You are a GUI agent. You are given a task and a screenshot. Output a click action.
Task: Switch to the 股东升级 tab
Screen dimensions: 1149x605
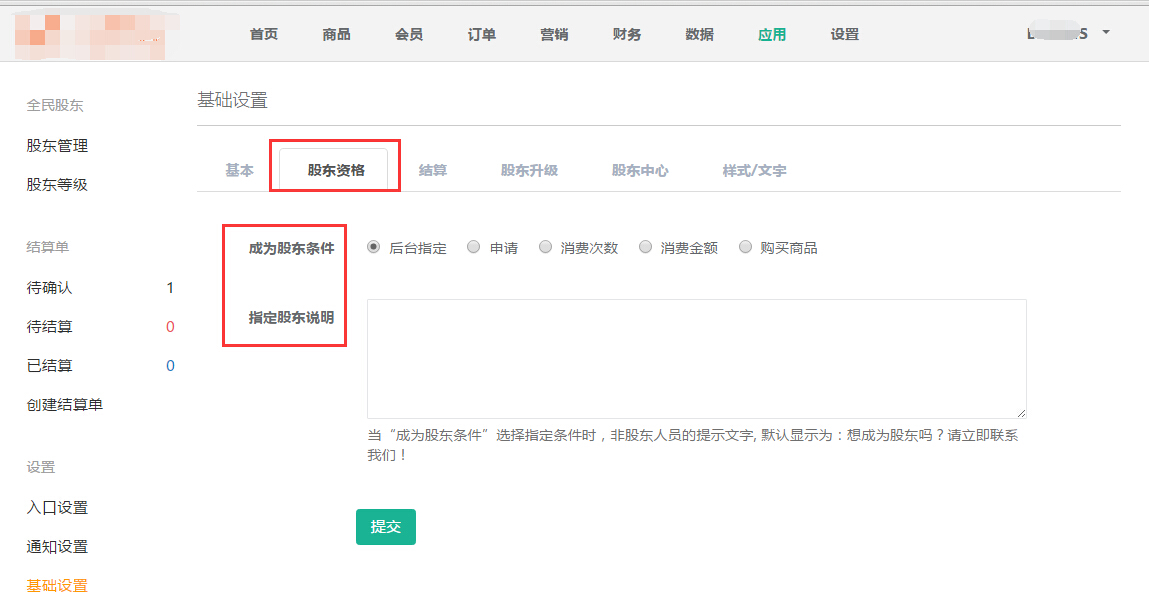point(529,170)
